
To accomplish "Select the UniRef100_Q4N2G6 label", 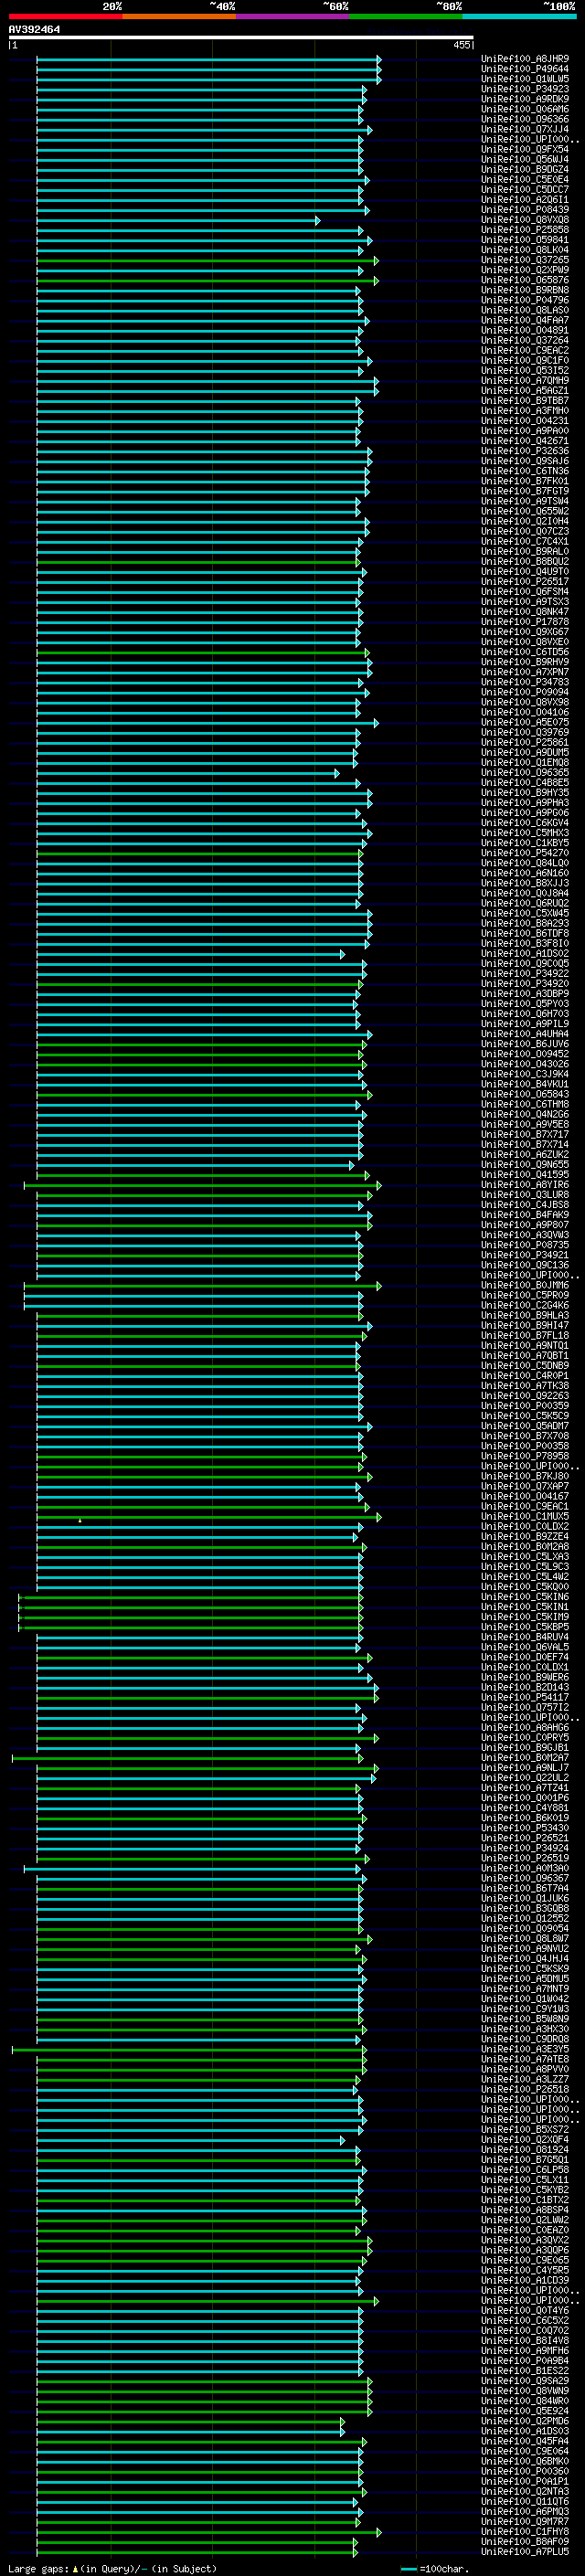I will point(525,1114).
